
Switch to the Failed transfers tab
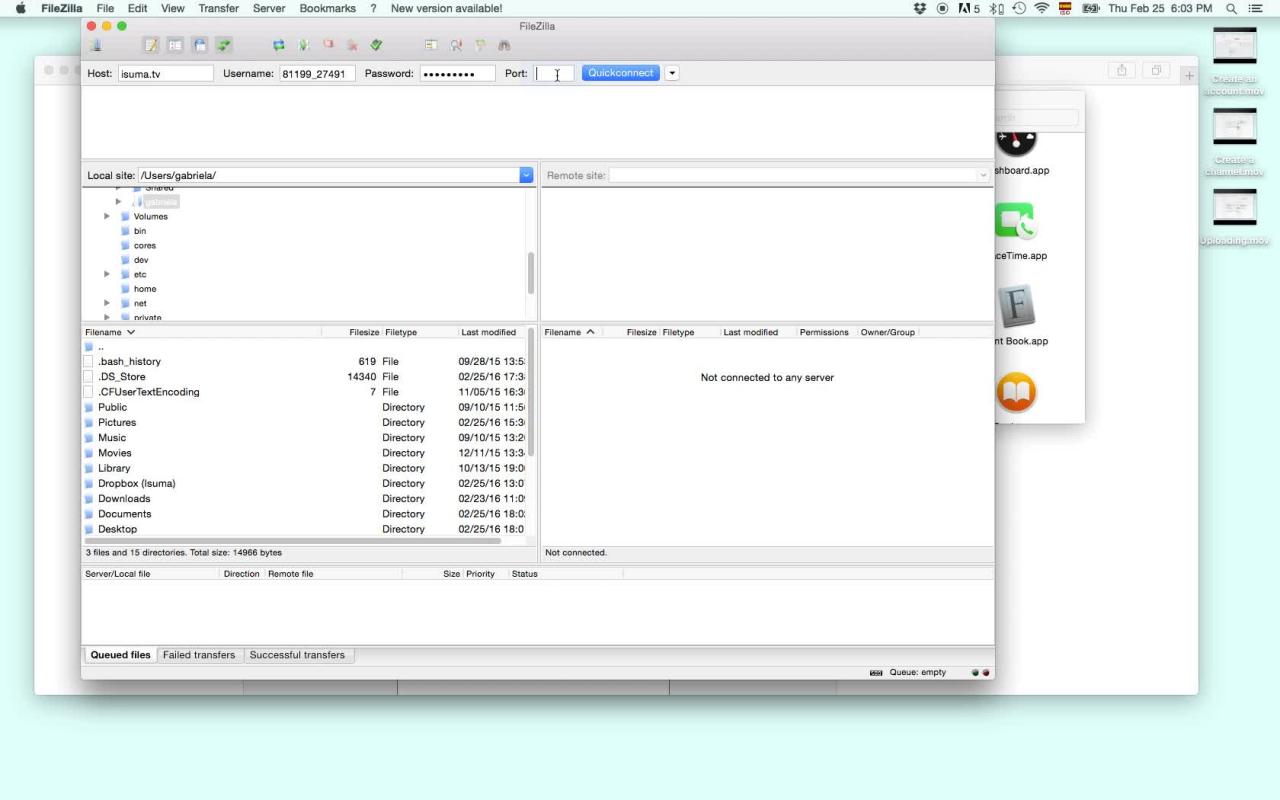199,655
